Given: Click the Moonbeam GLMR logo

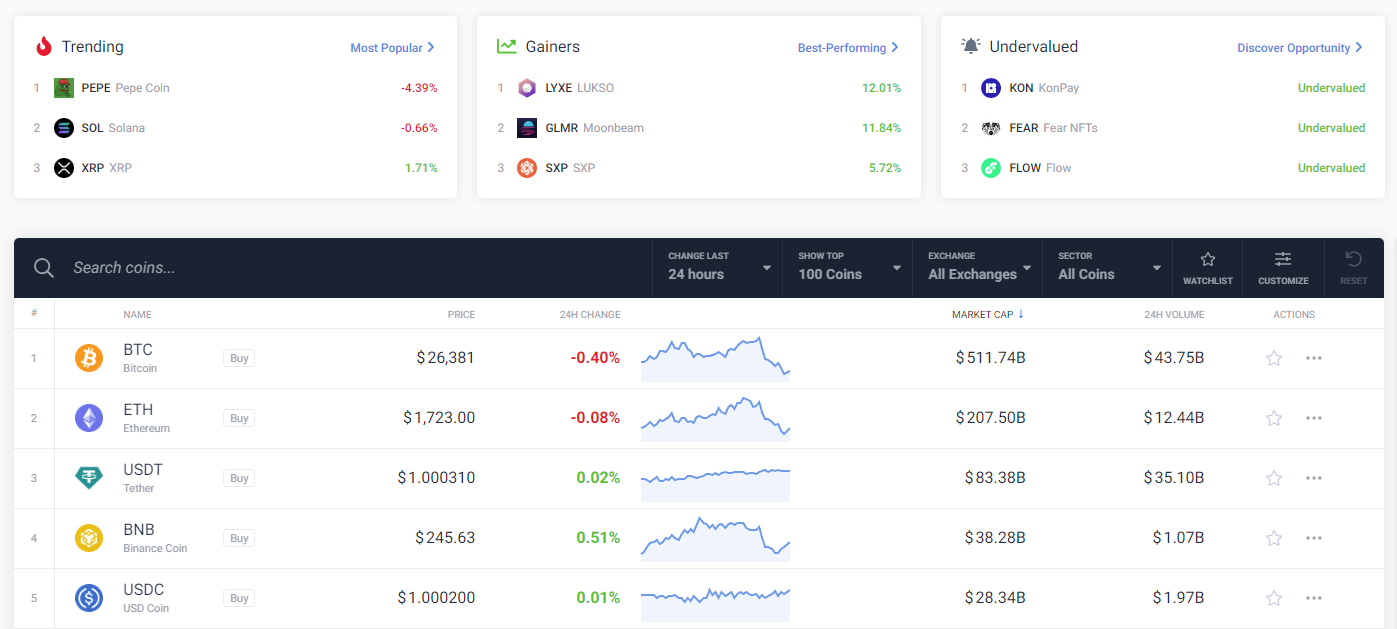Looking at the screenshot, I should coord(527,128).
